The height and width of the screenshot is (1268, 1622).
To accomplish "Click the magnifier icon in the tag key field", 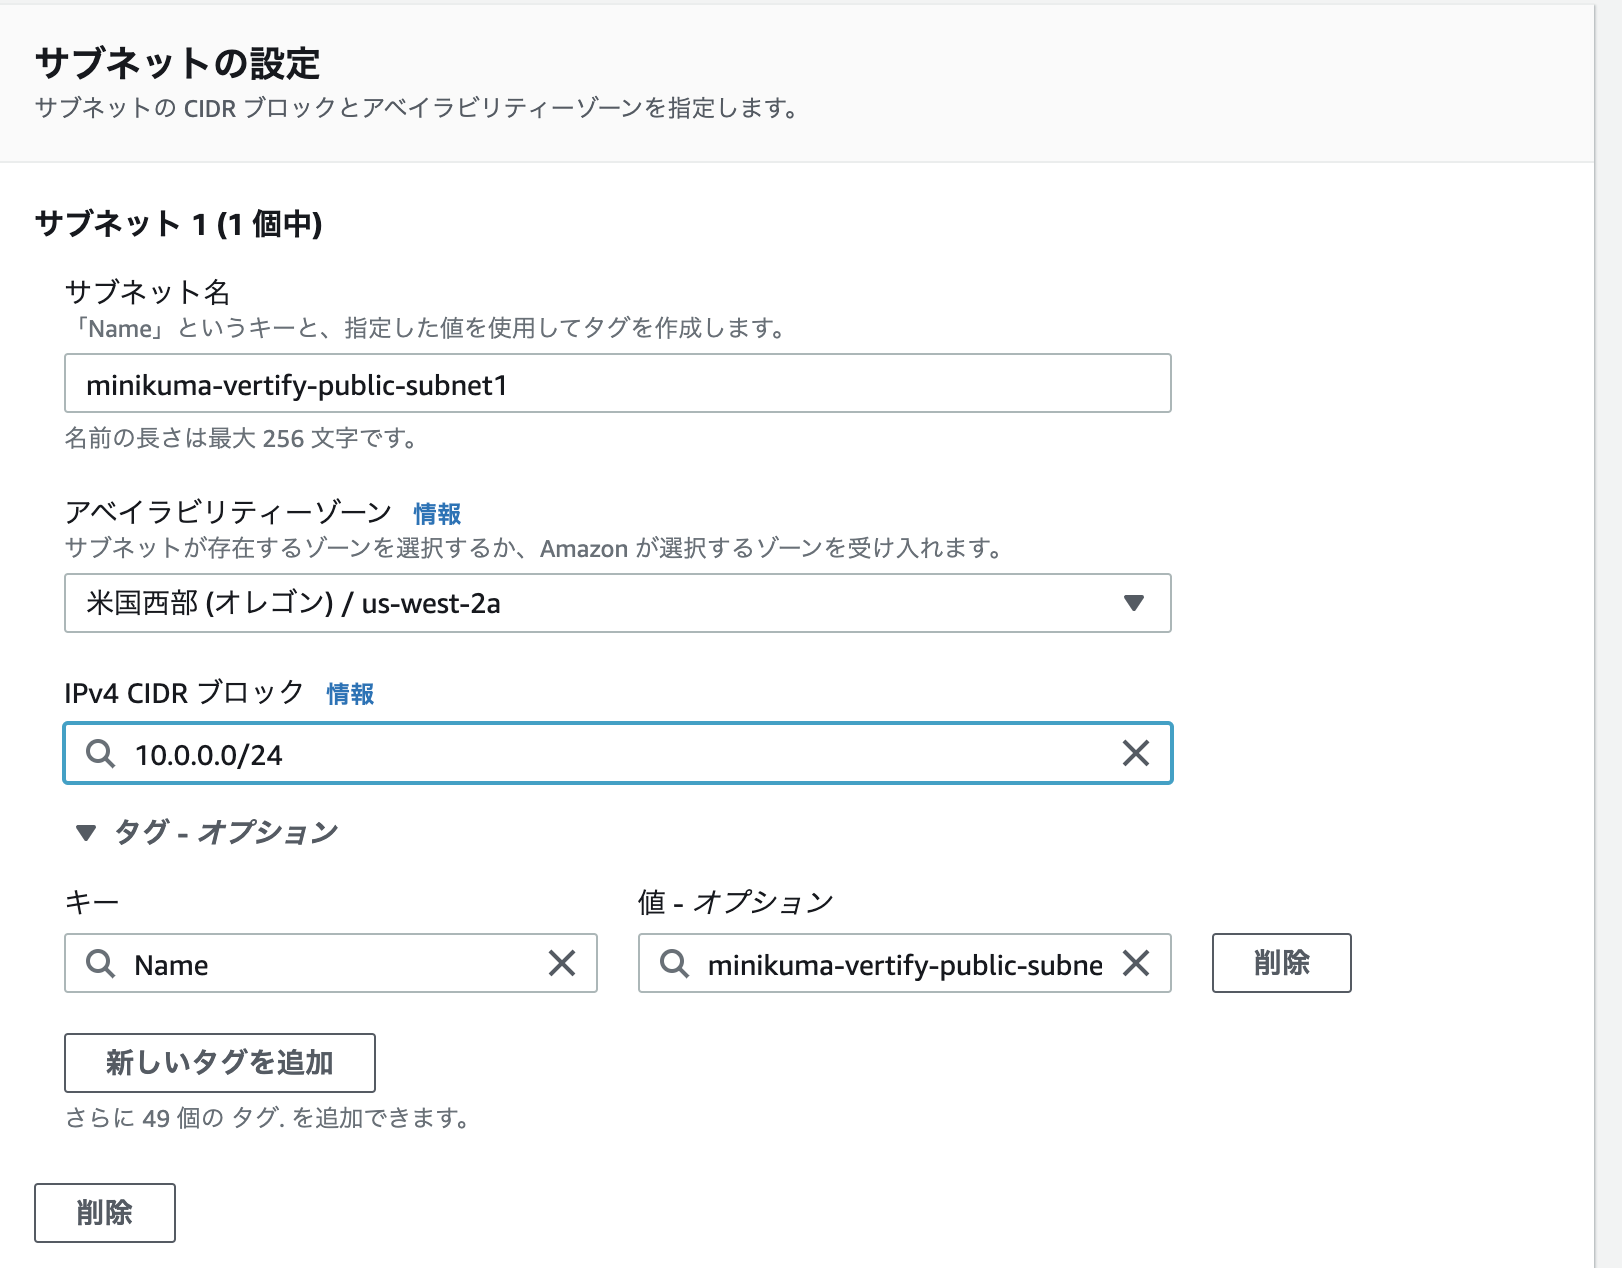I will [x=99, y=964].
